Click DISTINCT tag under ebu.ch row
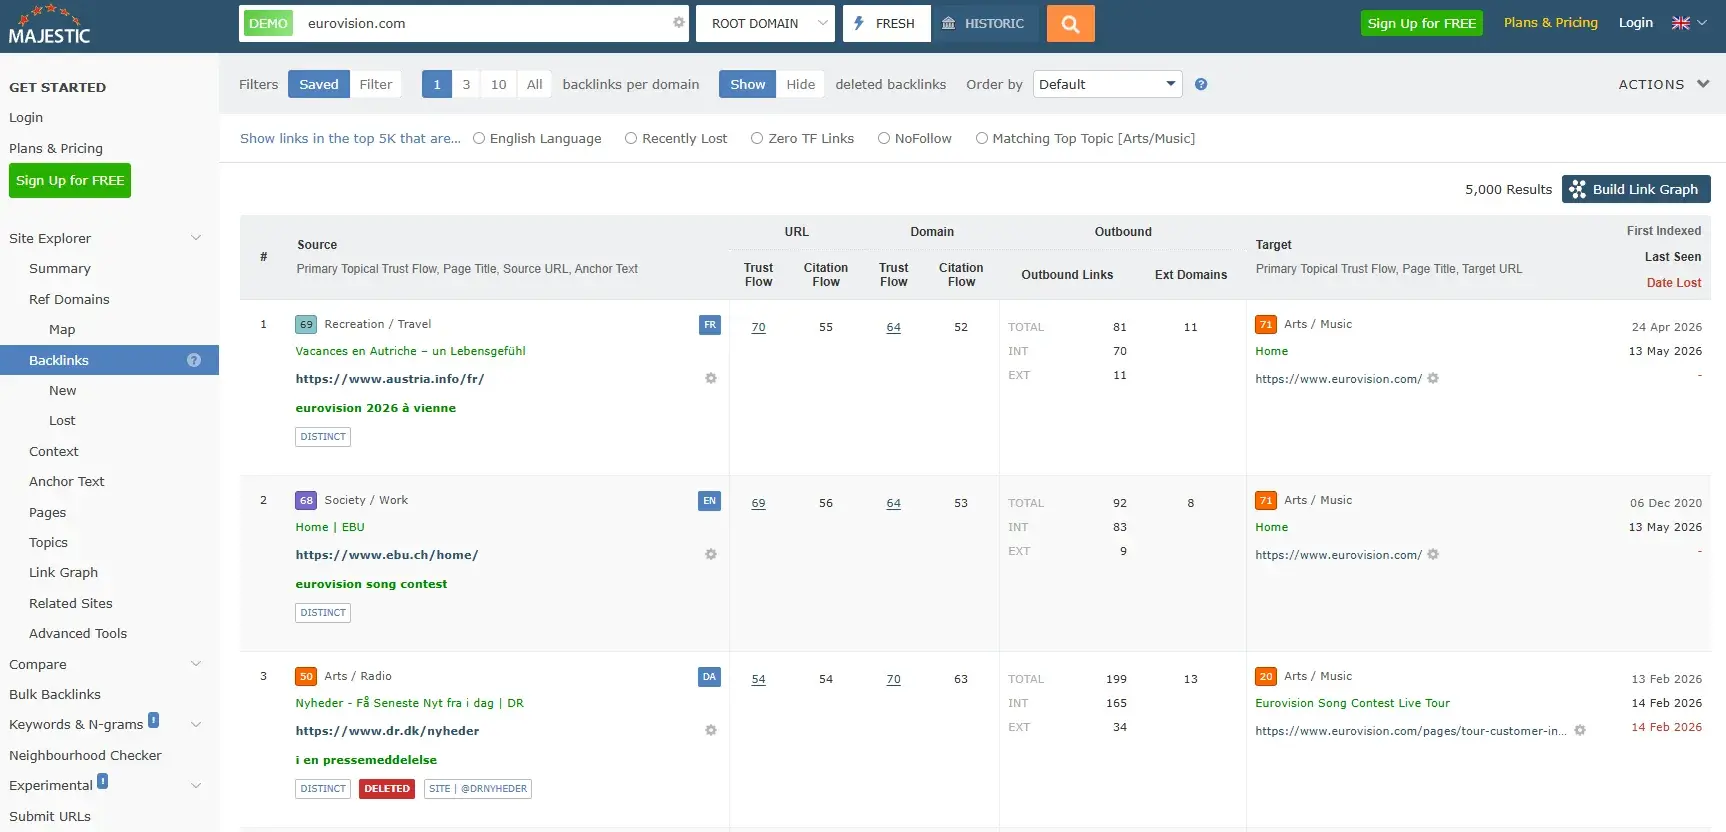The width and height of the screenshot is (1726, 832). pyautogui.click(x=323, y=613)
